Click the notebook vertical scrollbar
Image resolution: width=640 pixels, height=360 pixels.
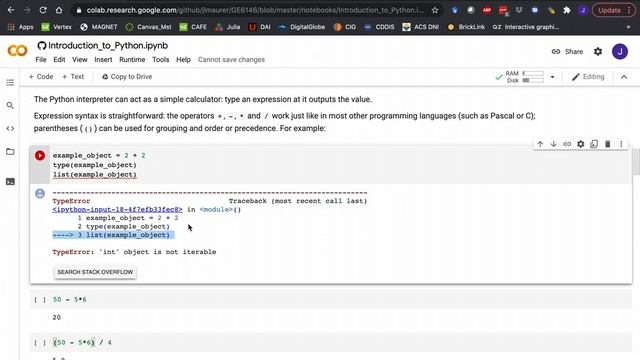click(636, 162)
